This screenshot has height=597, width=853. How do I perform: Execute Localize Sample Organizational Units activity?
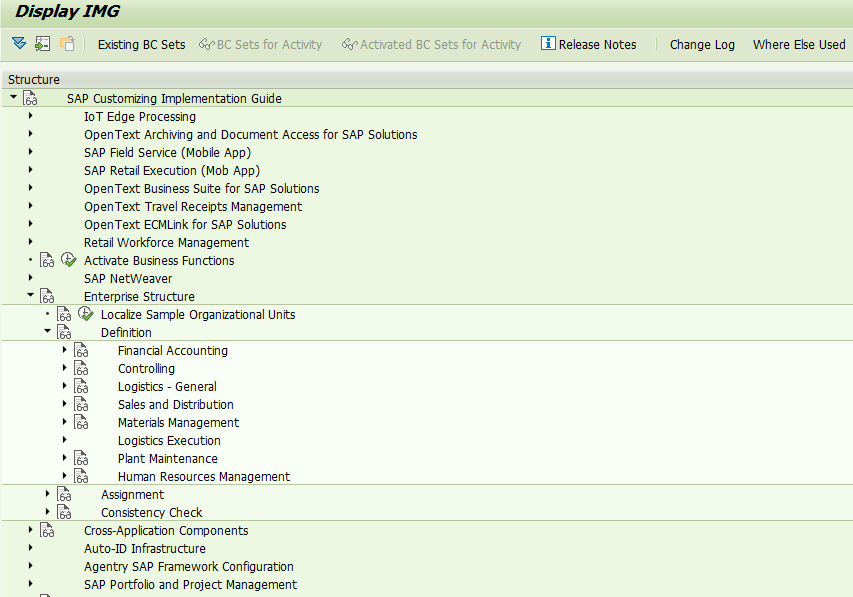[85, 313]
